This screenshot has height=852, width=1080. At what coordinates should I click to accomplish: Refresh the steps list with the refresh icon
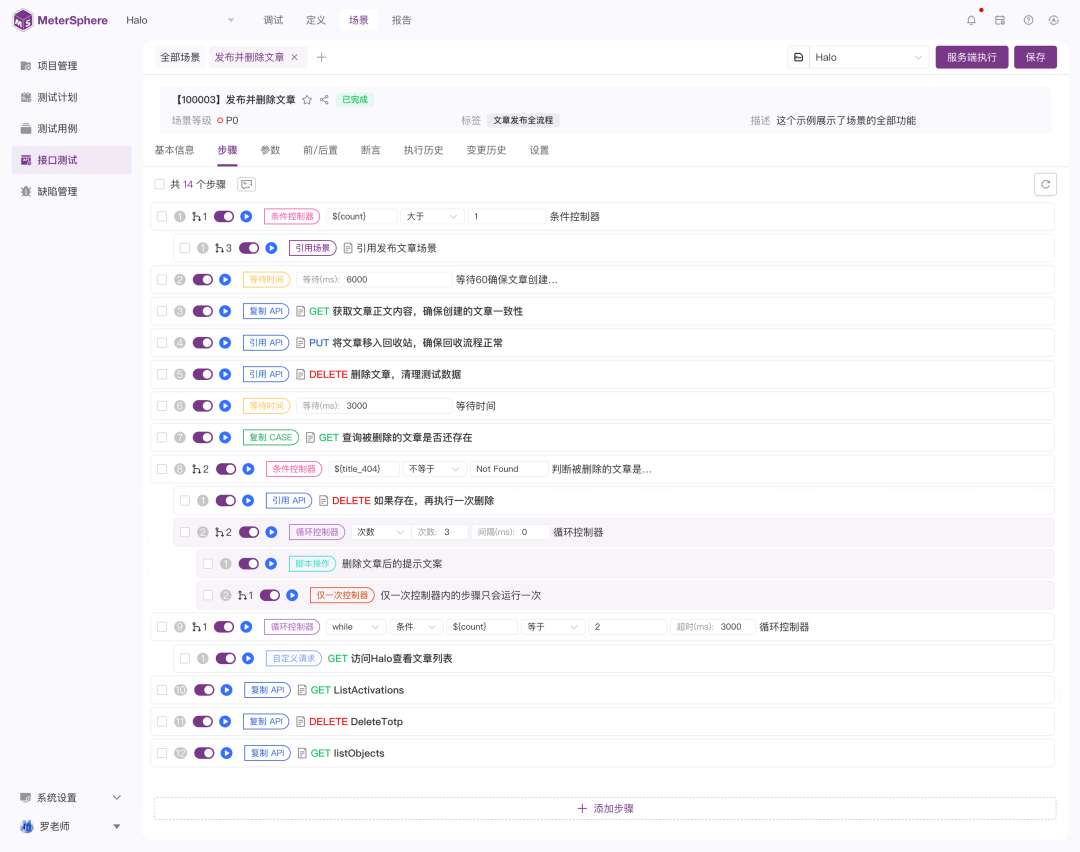tap(1044, 184)
